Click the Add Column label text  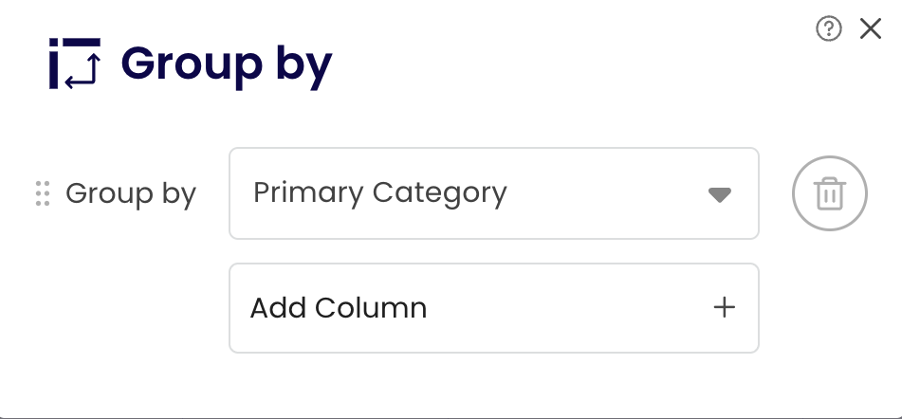point(338,308)
